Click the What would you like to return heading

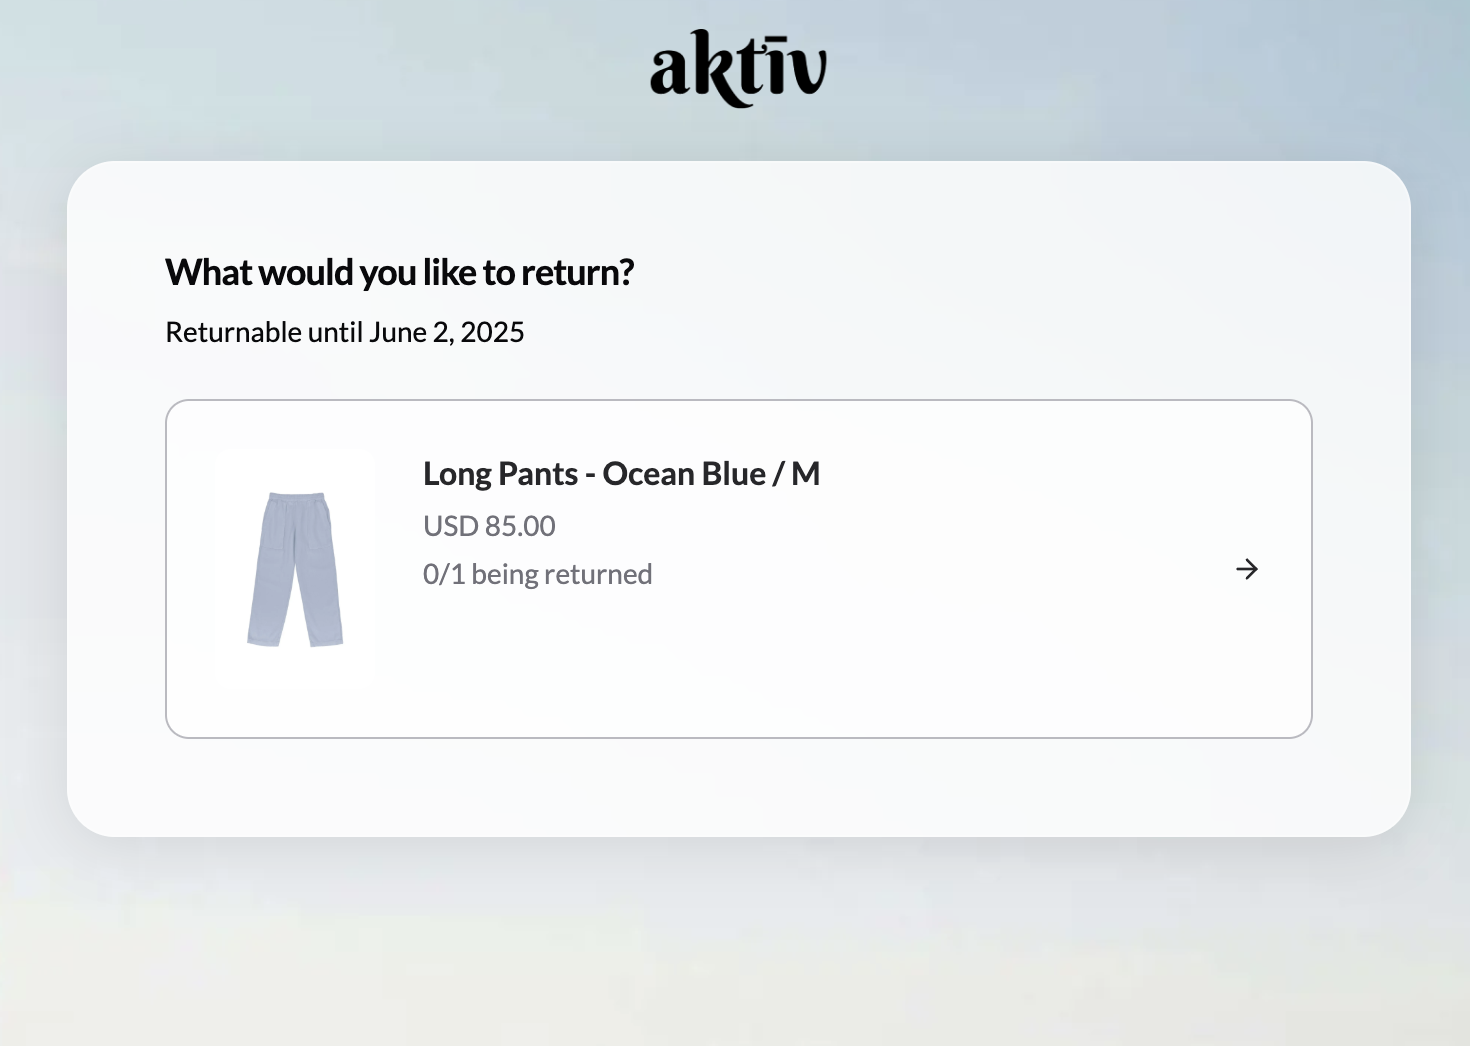399,273
